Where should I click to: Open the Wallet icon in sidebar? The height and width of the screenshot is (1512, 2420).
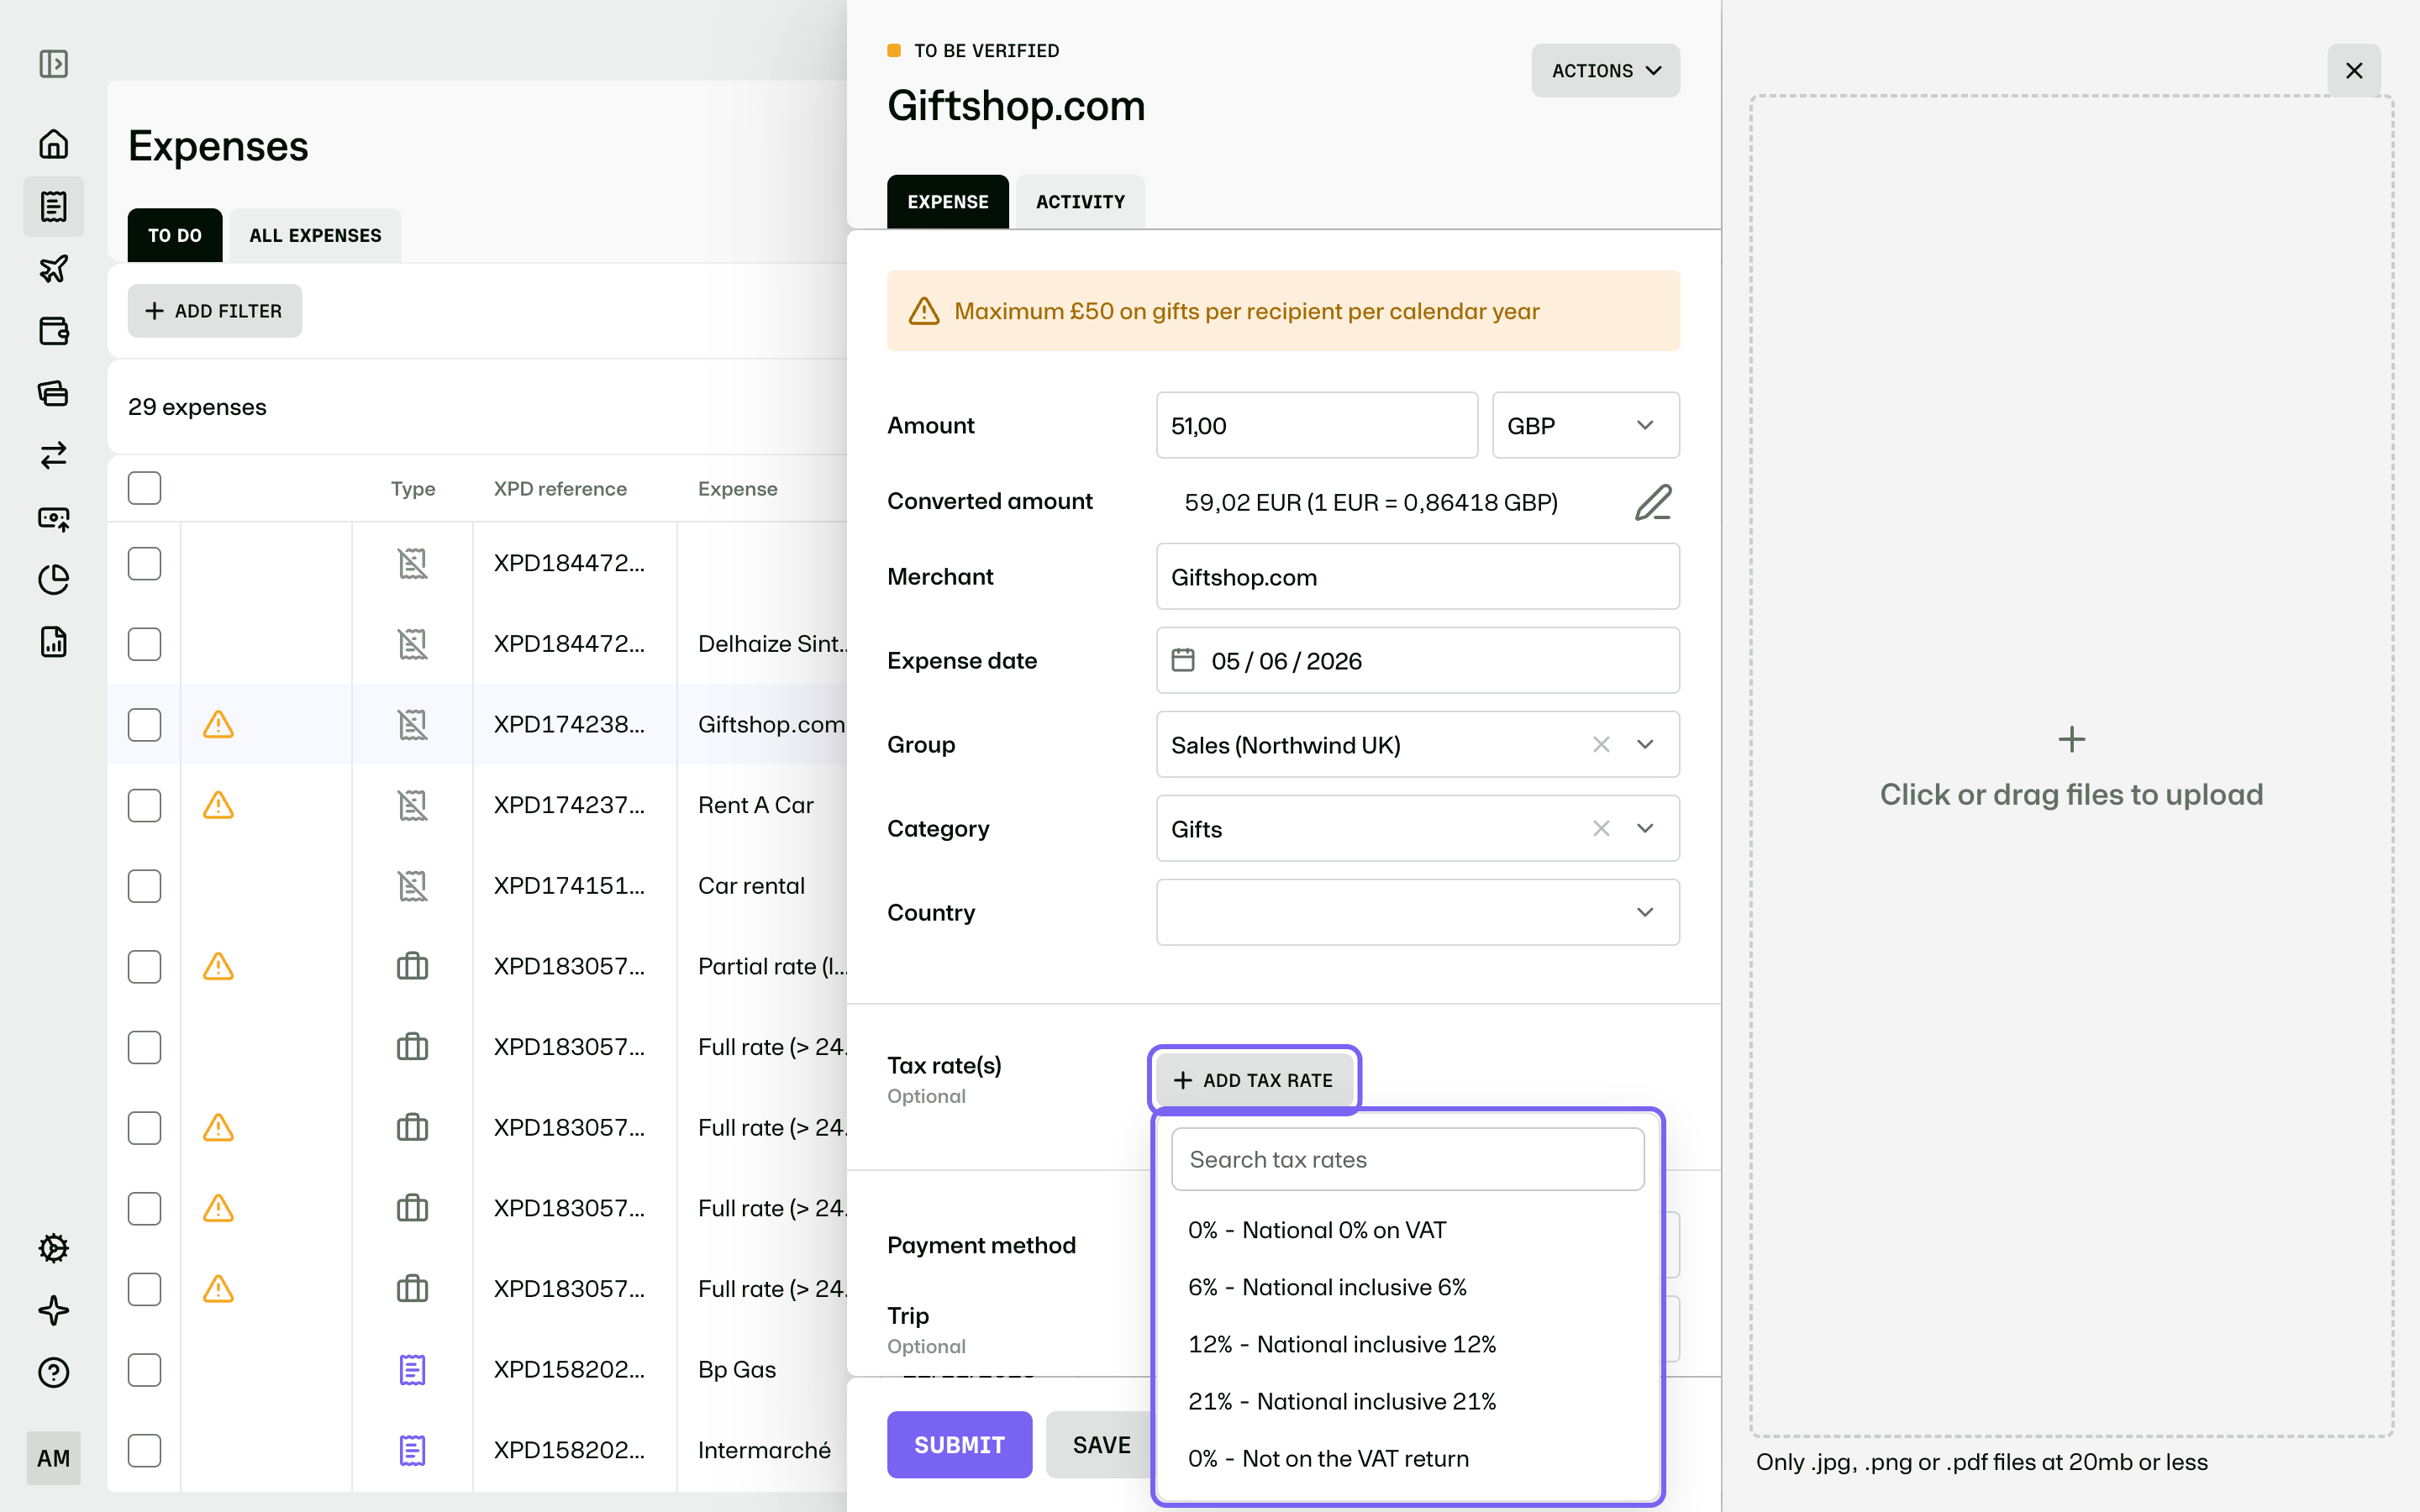pyautogui.click(x=54, y=330)
